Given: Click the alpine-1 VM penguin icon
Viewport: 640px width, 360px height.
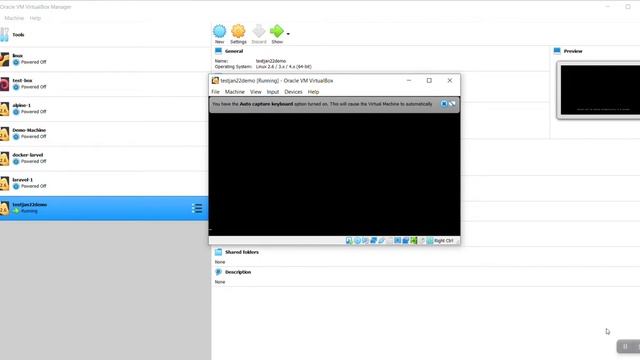Looking at the screenshot, I should tap(4, 109).
